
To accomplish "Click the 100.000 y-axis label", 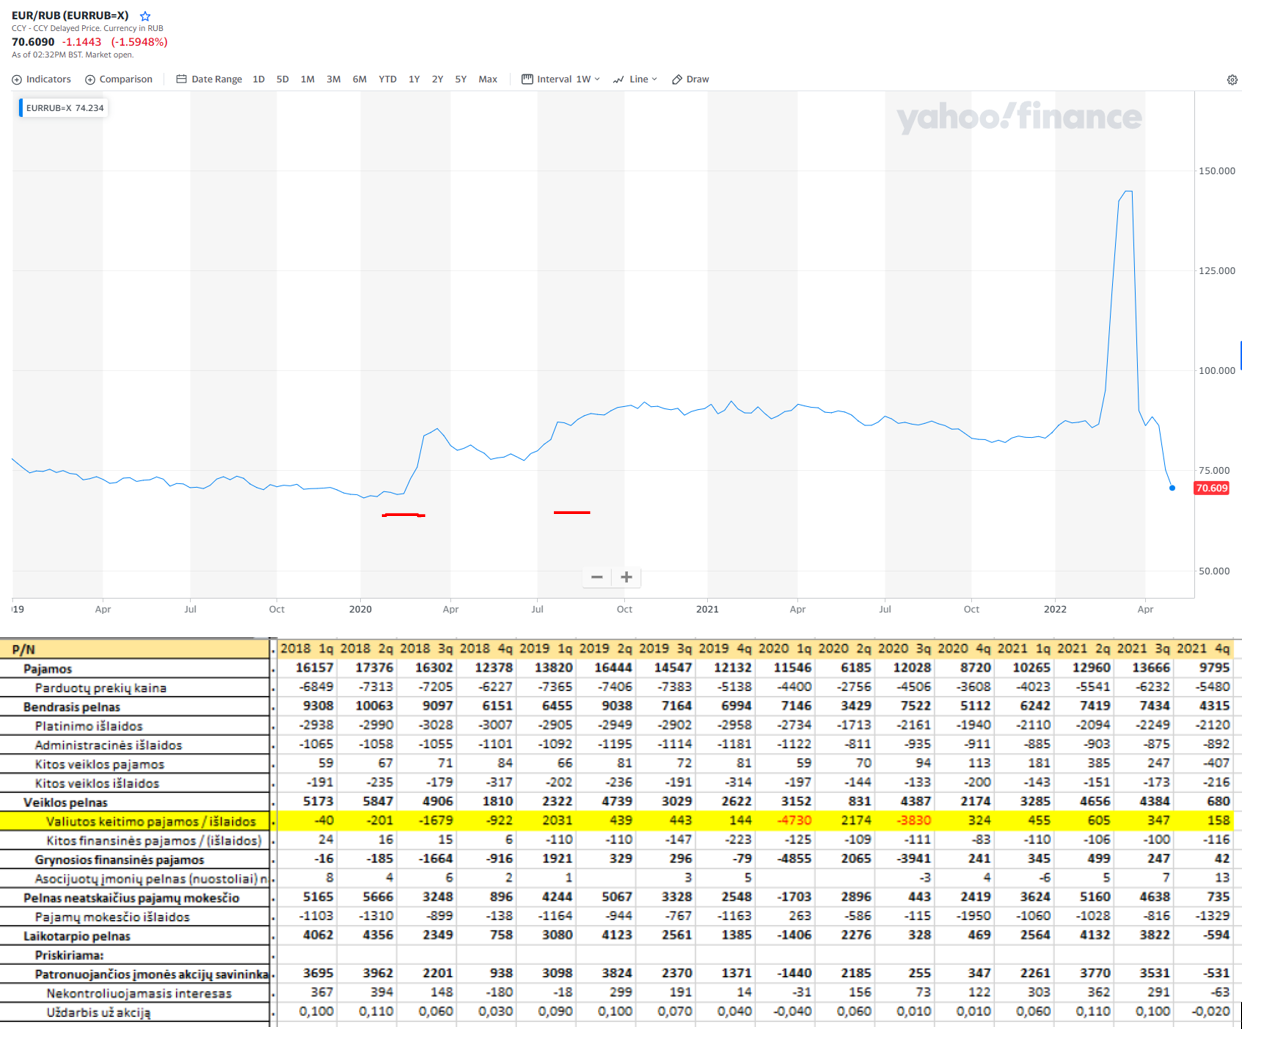I will tap(1217, 371).
